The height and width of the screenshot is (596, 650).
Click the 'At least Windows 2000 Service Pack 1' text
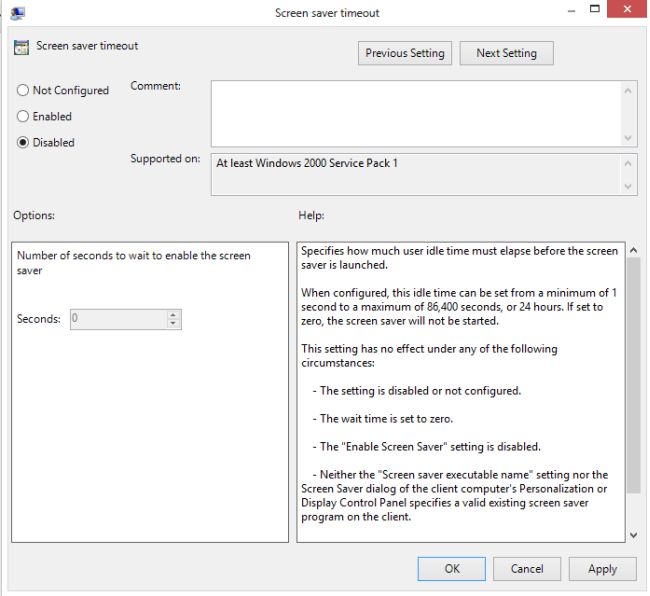pyautogui.click(x=307, y=163)
